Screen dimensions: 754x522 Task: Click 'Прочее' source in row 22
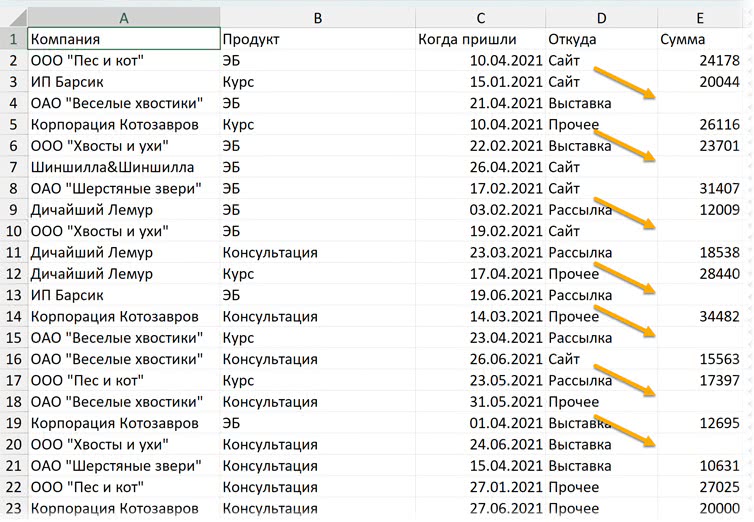coord(602,487)
